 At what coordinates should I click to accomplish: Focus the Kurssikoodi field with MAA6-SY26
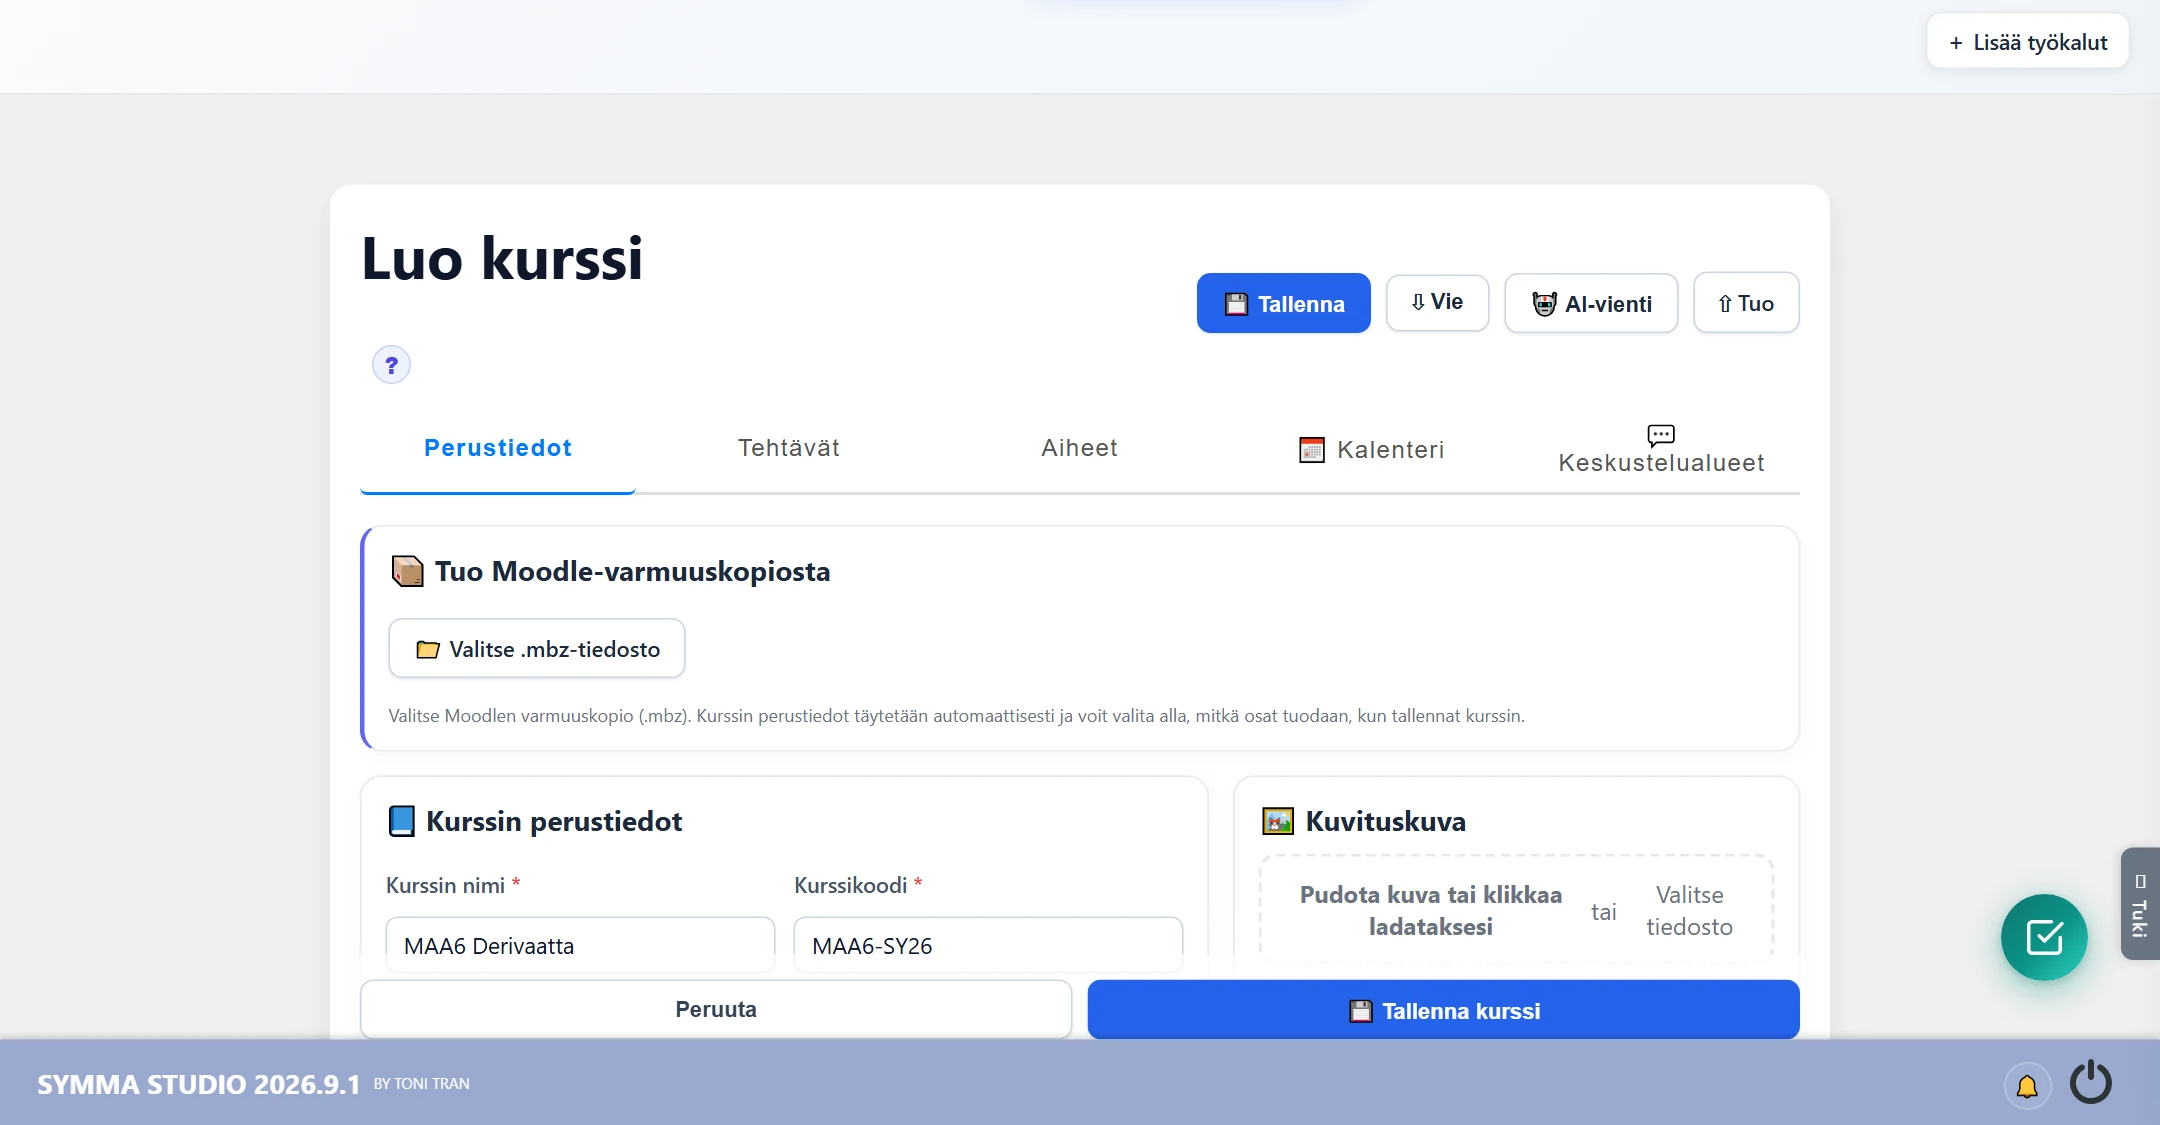pos(988,945)
